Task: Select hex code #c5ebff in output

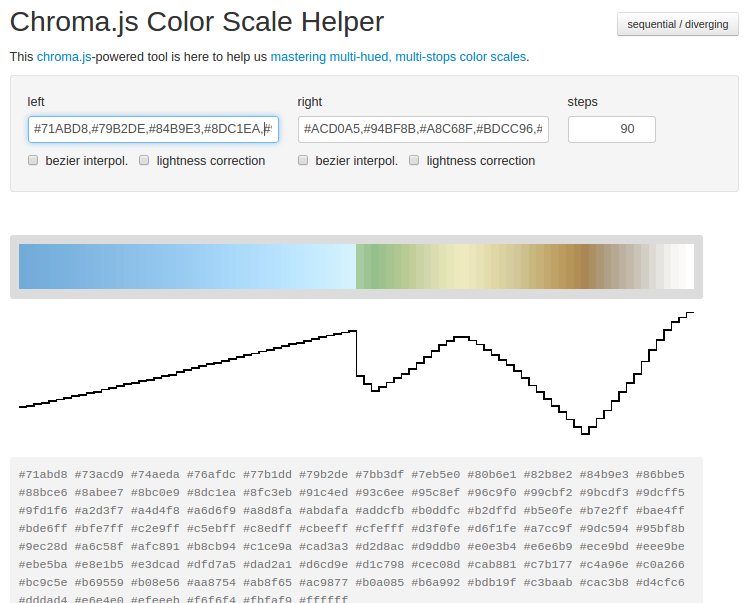Action: [211, 529]
